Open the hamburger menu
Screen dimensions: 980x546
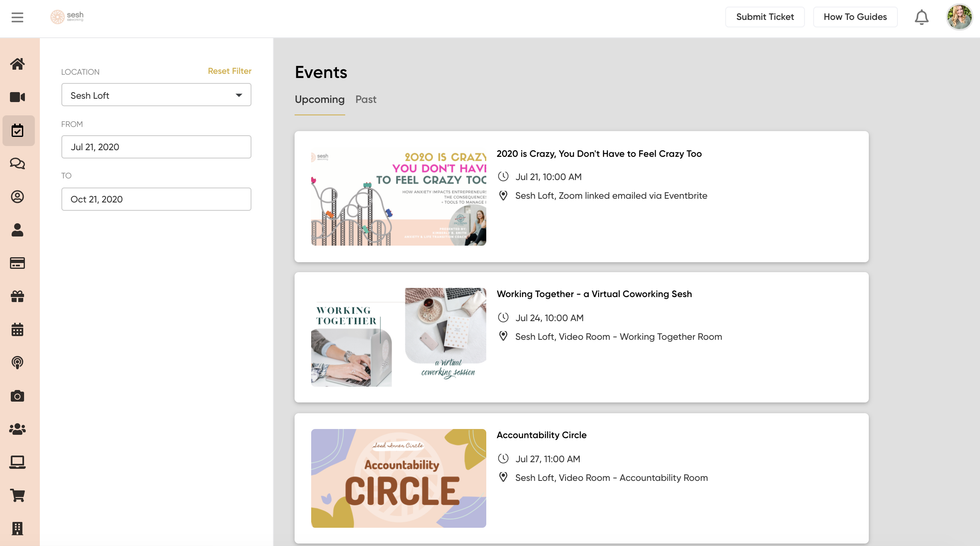(17, 17)
